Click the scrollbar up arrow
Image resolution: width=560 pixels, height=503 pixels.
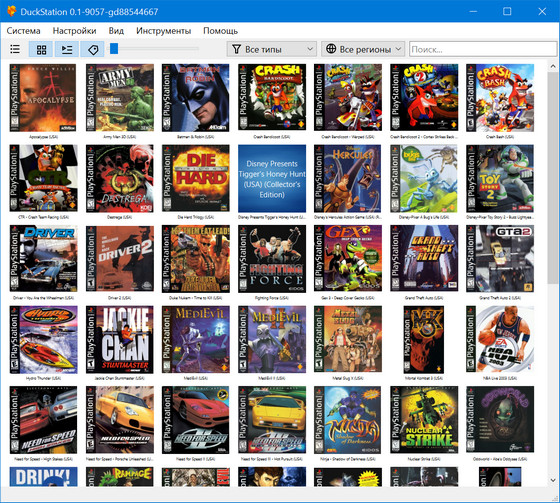[553, 66]
